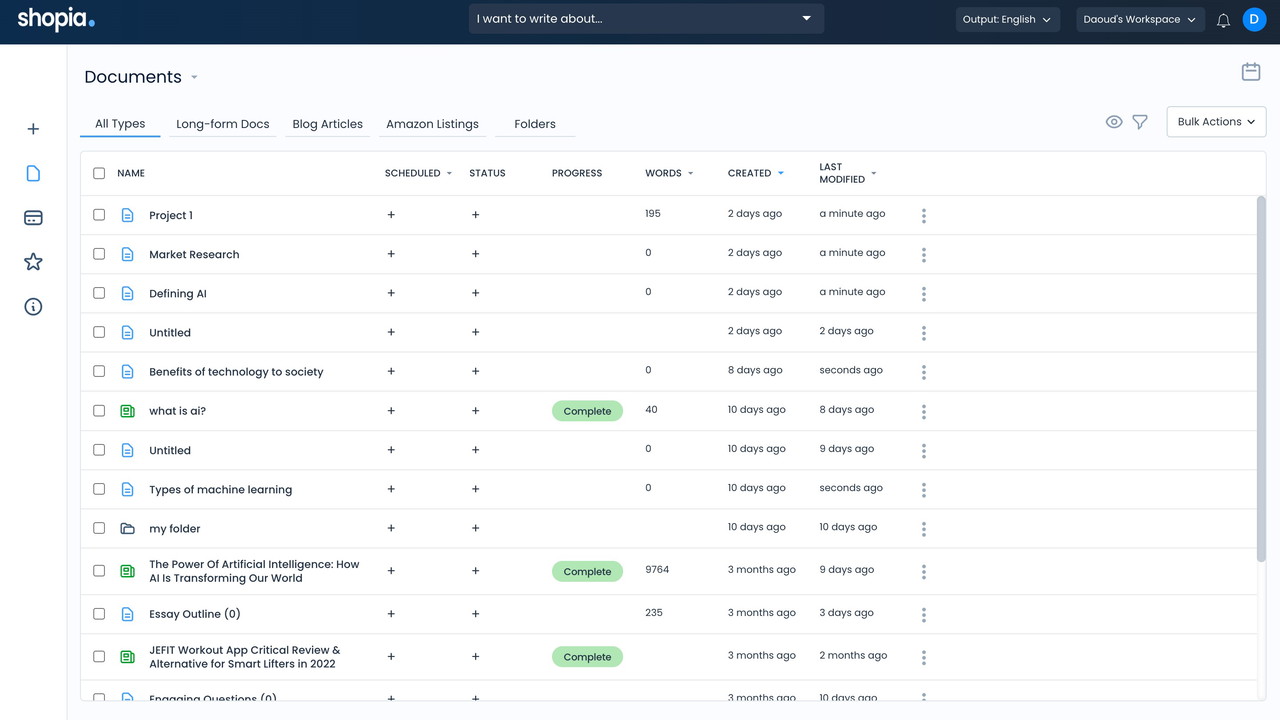Open the Output: English language dropdown
Viewport: 1280px width, 720px height.
click(x=1006, y=19)
